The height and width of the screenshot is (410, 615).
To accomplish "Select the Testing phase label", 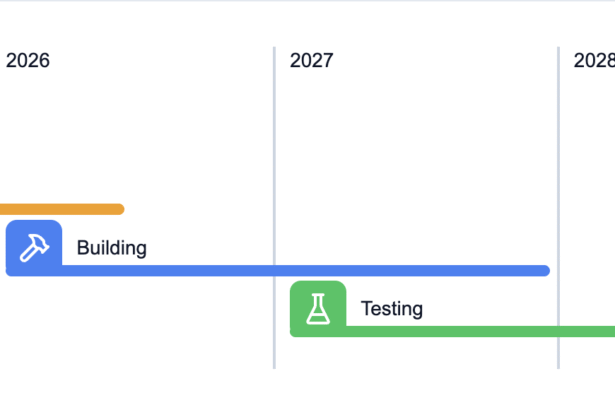I will tap(391, 309).
